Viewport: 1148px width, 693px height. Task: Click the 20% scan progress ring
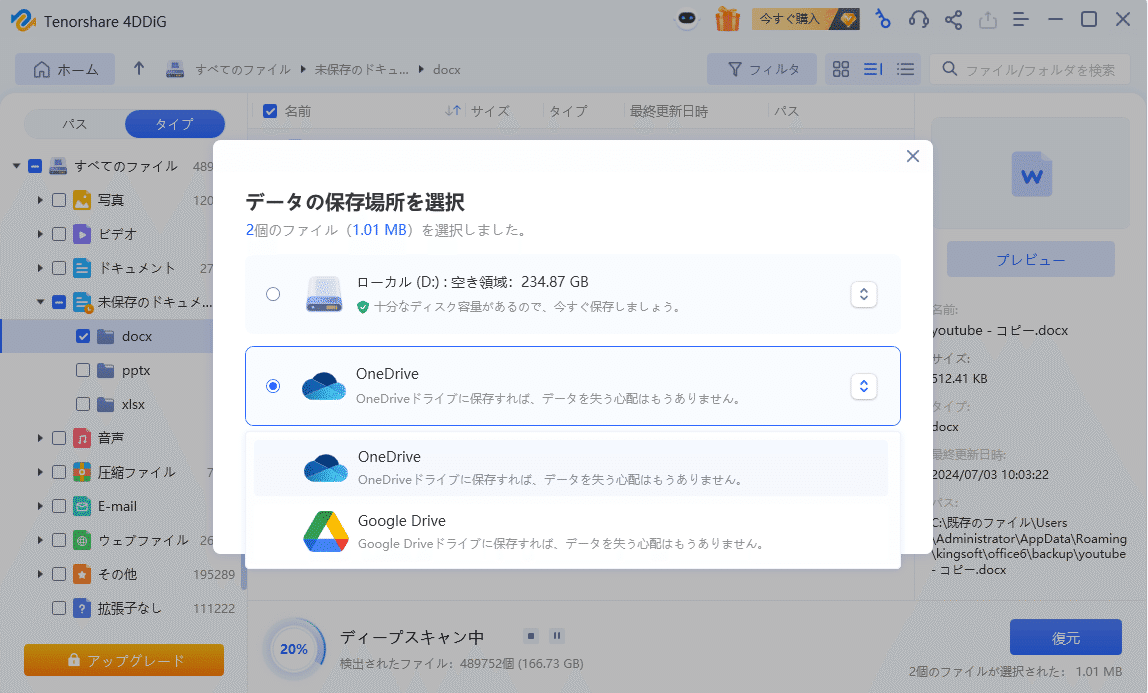coord(294,648)
